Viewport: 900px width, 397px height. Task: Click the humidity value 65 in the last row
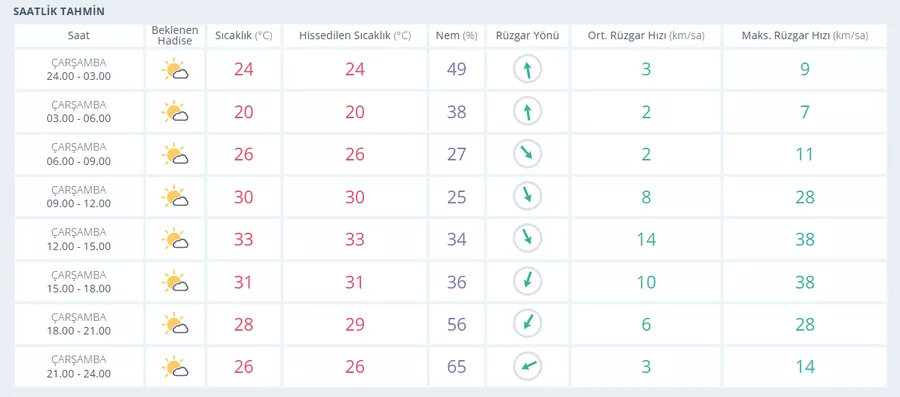pyautogui.click(x=456, y=367)
